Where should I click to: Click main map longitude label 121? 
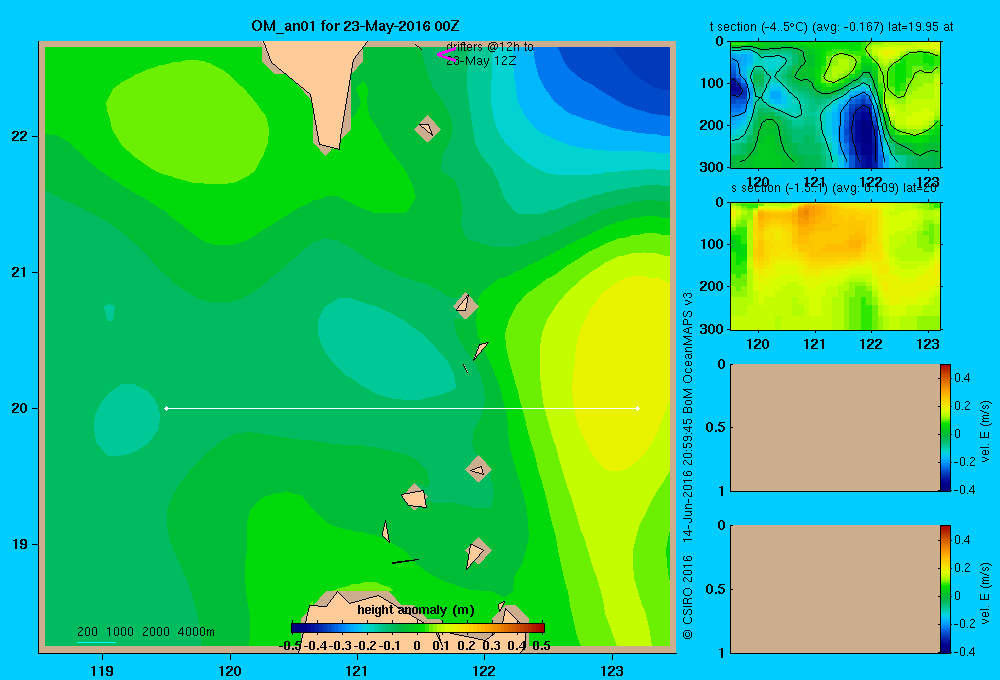click(x=357, y=670)
